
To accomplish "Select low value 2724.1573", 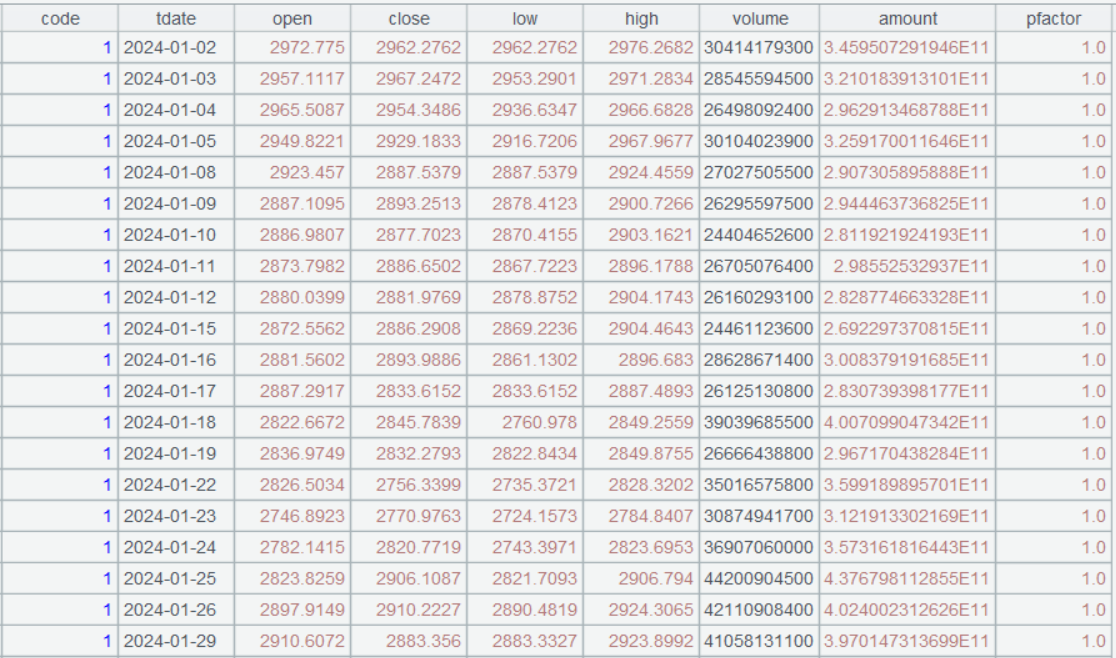I will tap(525, 517).
